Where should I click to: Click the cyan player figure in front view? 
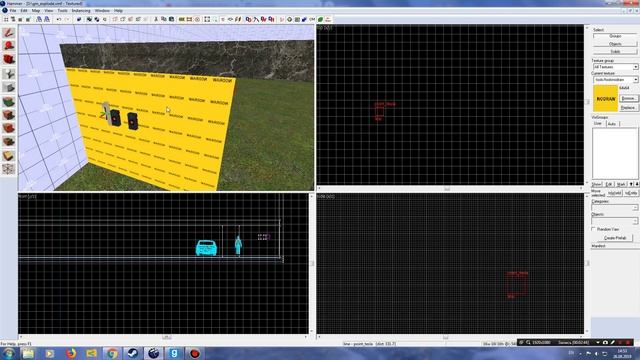click(x=238, y=245)
